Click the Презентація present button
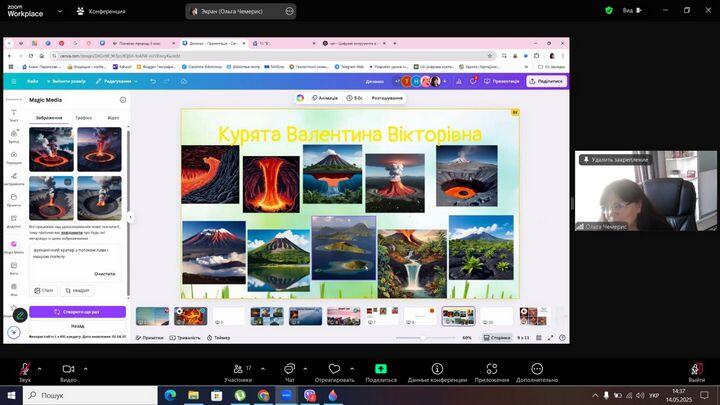The width and height of the screenshot is (720, 405). [501, 81]
